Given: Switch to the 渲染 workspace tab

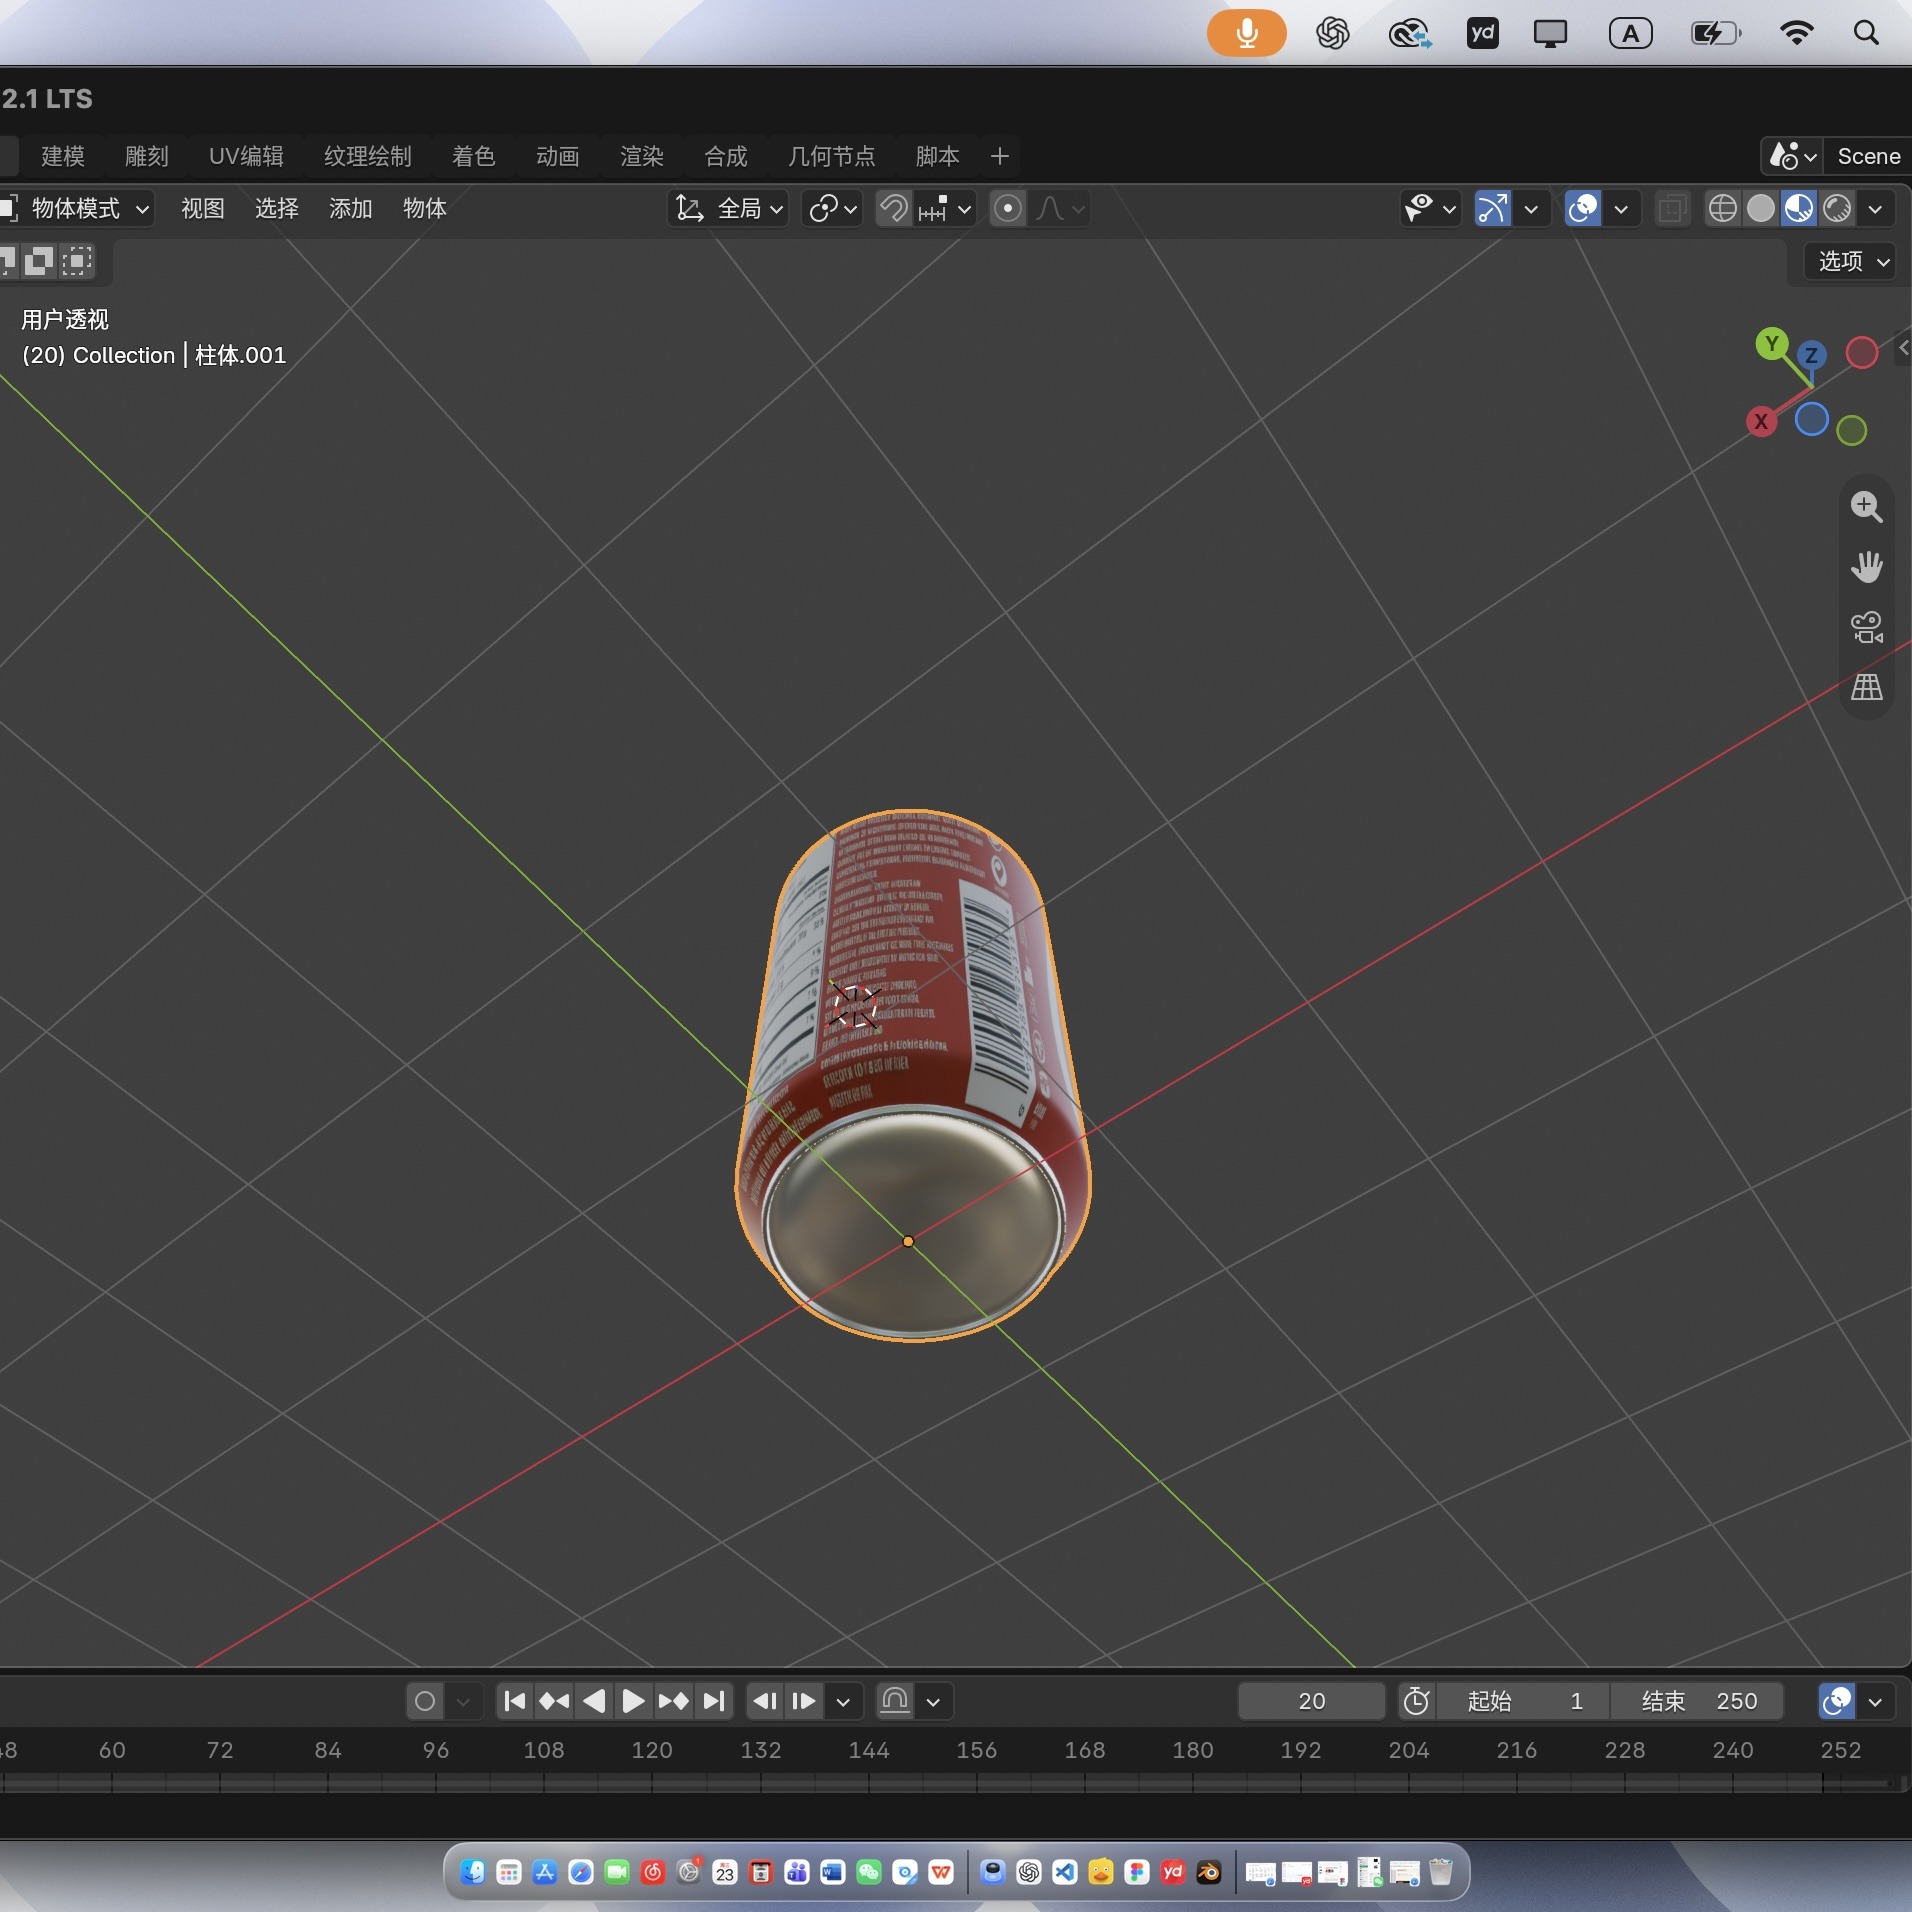Looking at the screenshot, I should click(x=641, y=156).
